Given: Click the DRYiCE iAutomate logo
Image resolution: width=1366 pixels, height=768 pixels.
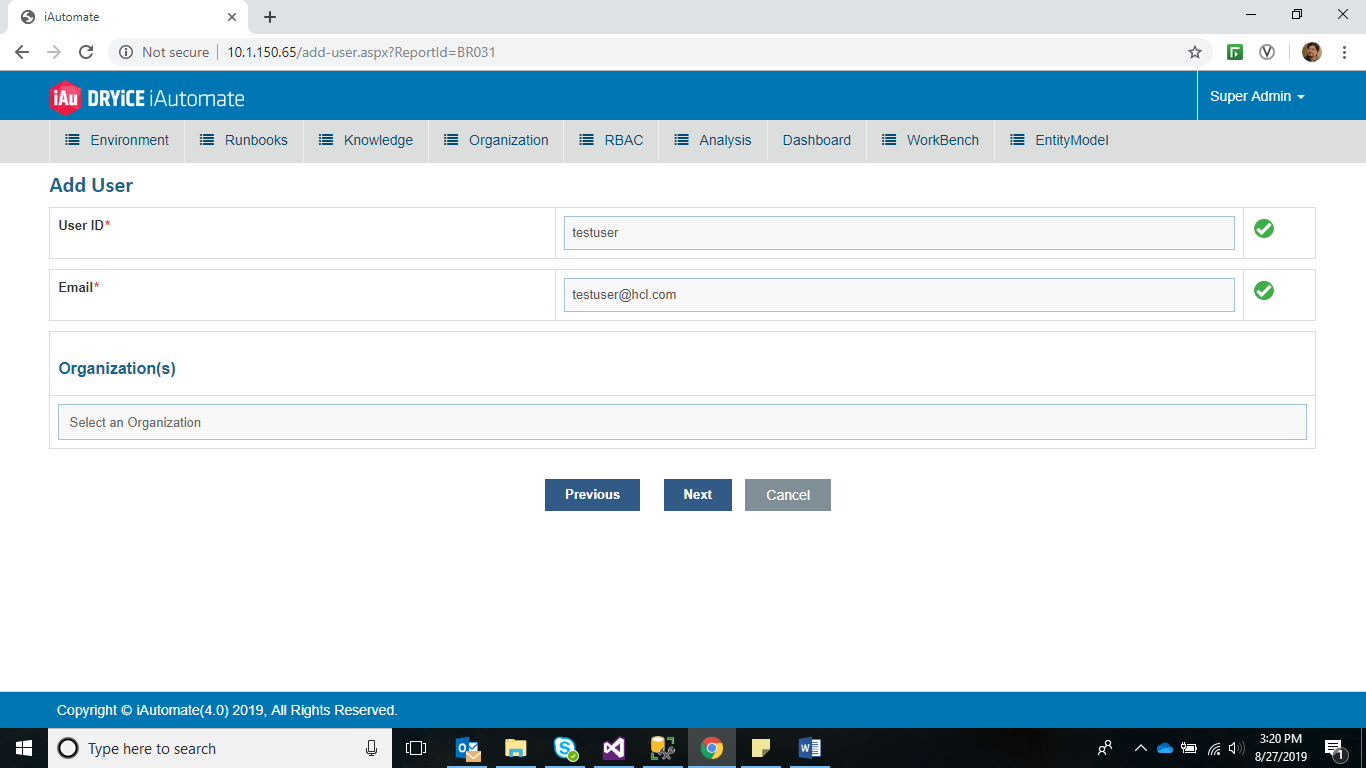Looking at the screenshot, I should (x=147, y=97).
